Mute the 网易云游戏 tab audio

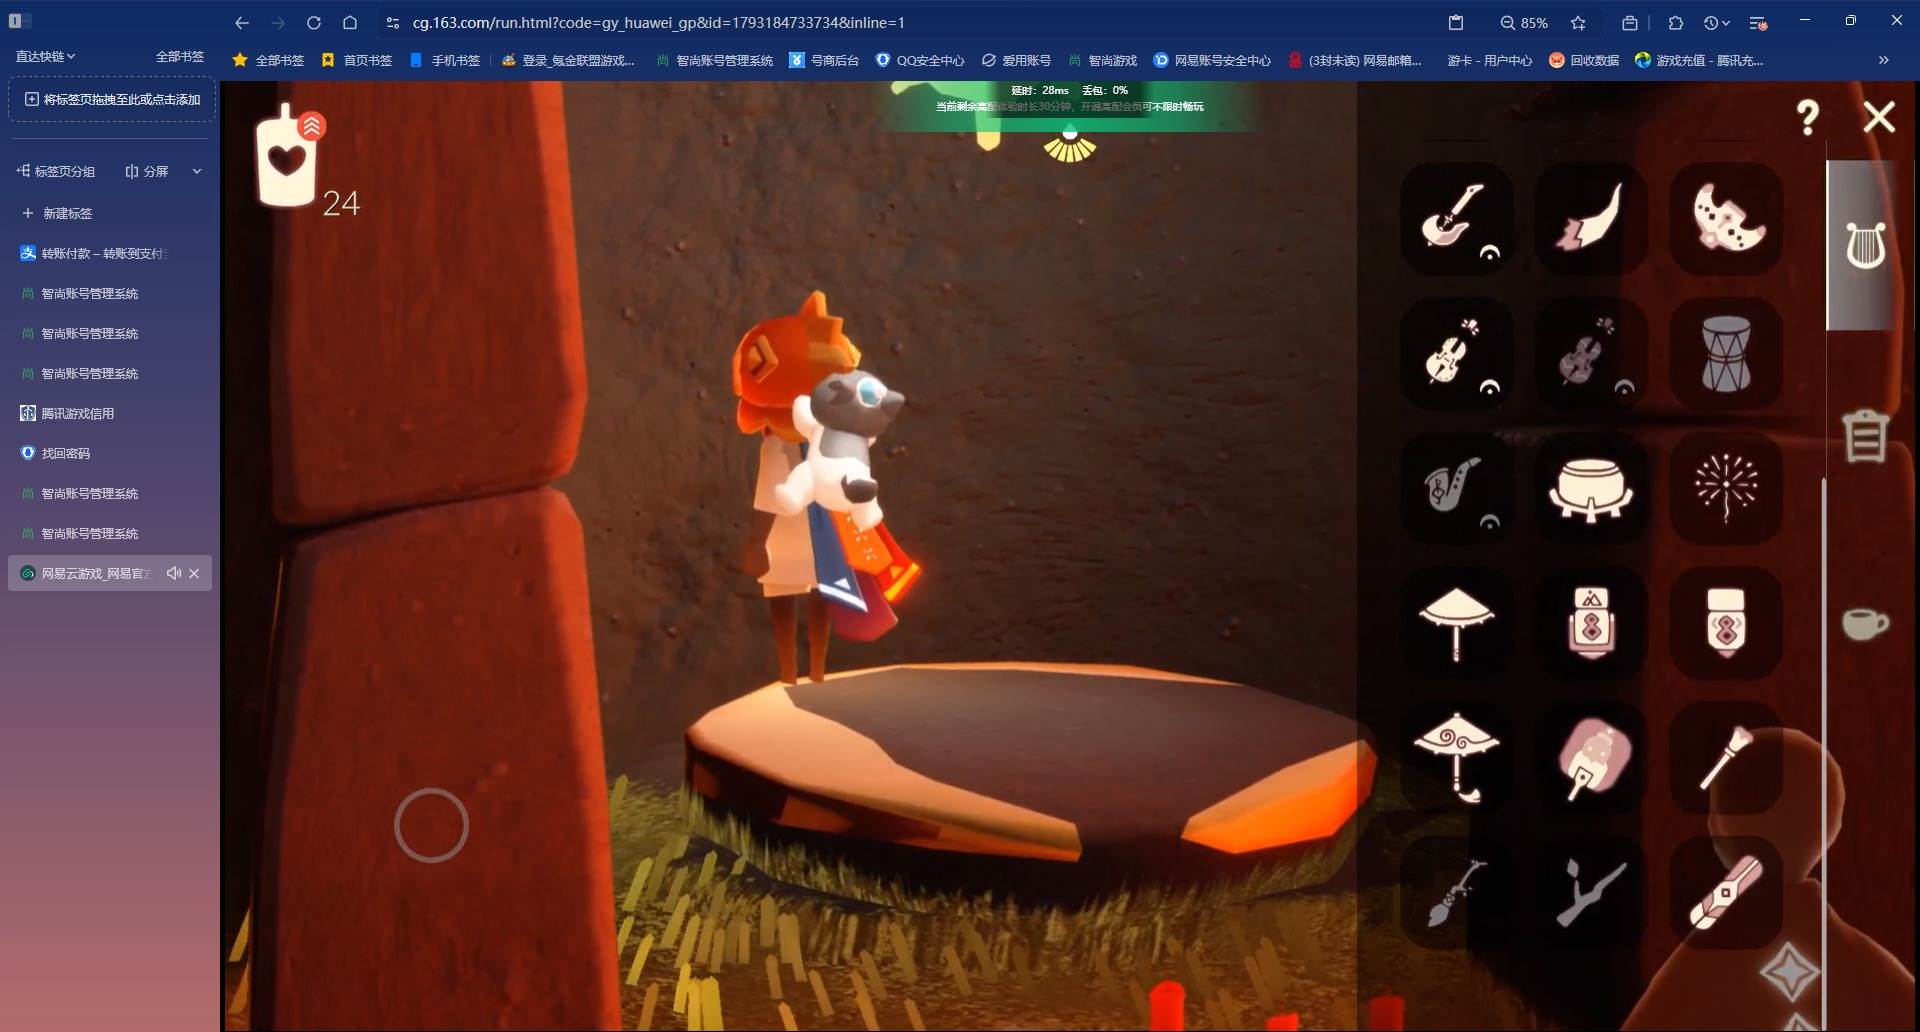click(x=174, y=573)
